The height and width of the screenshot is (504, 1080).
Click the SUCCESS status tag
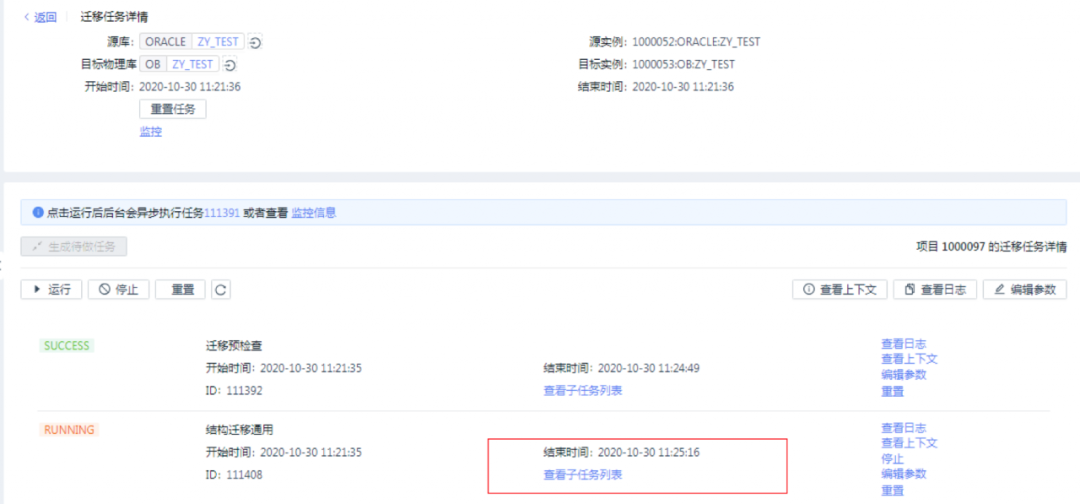pyautogui.click(x=67, y=346)
